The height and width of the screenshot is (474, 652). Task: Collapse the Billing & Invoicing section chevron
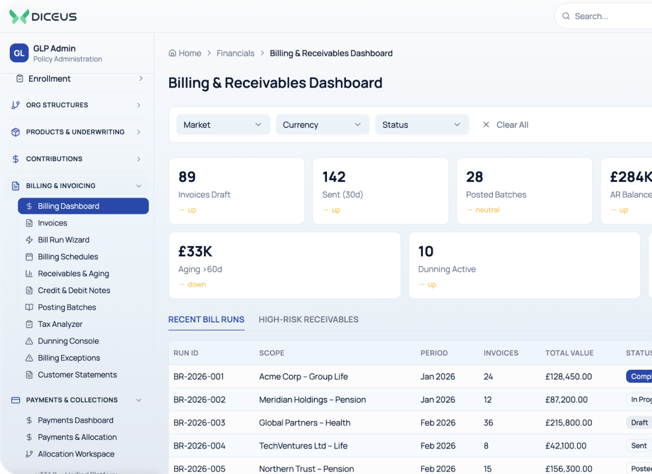[138, 186]
